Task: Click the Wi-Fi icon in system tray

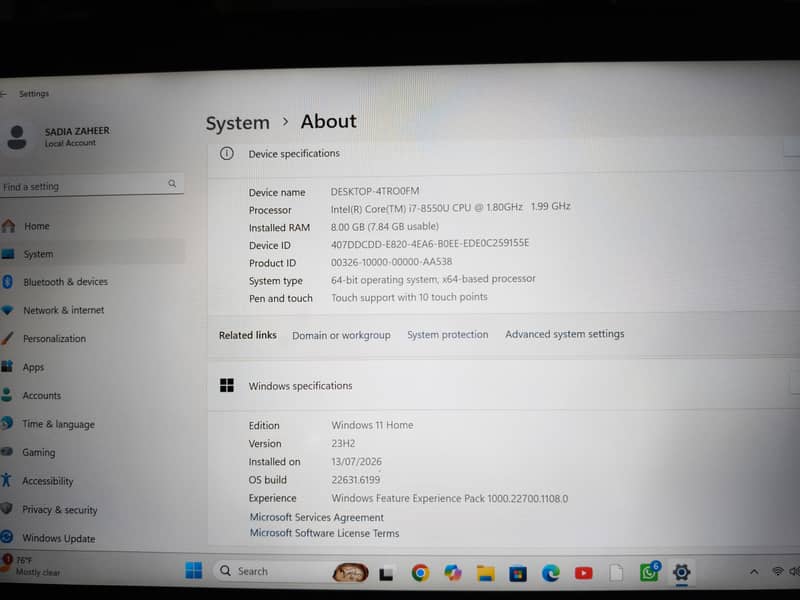Action: point(778,571)
